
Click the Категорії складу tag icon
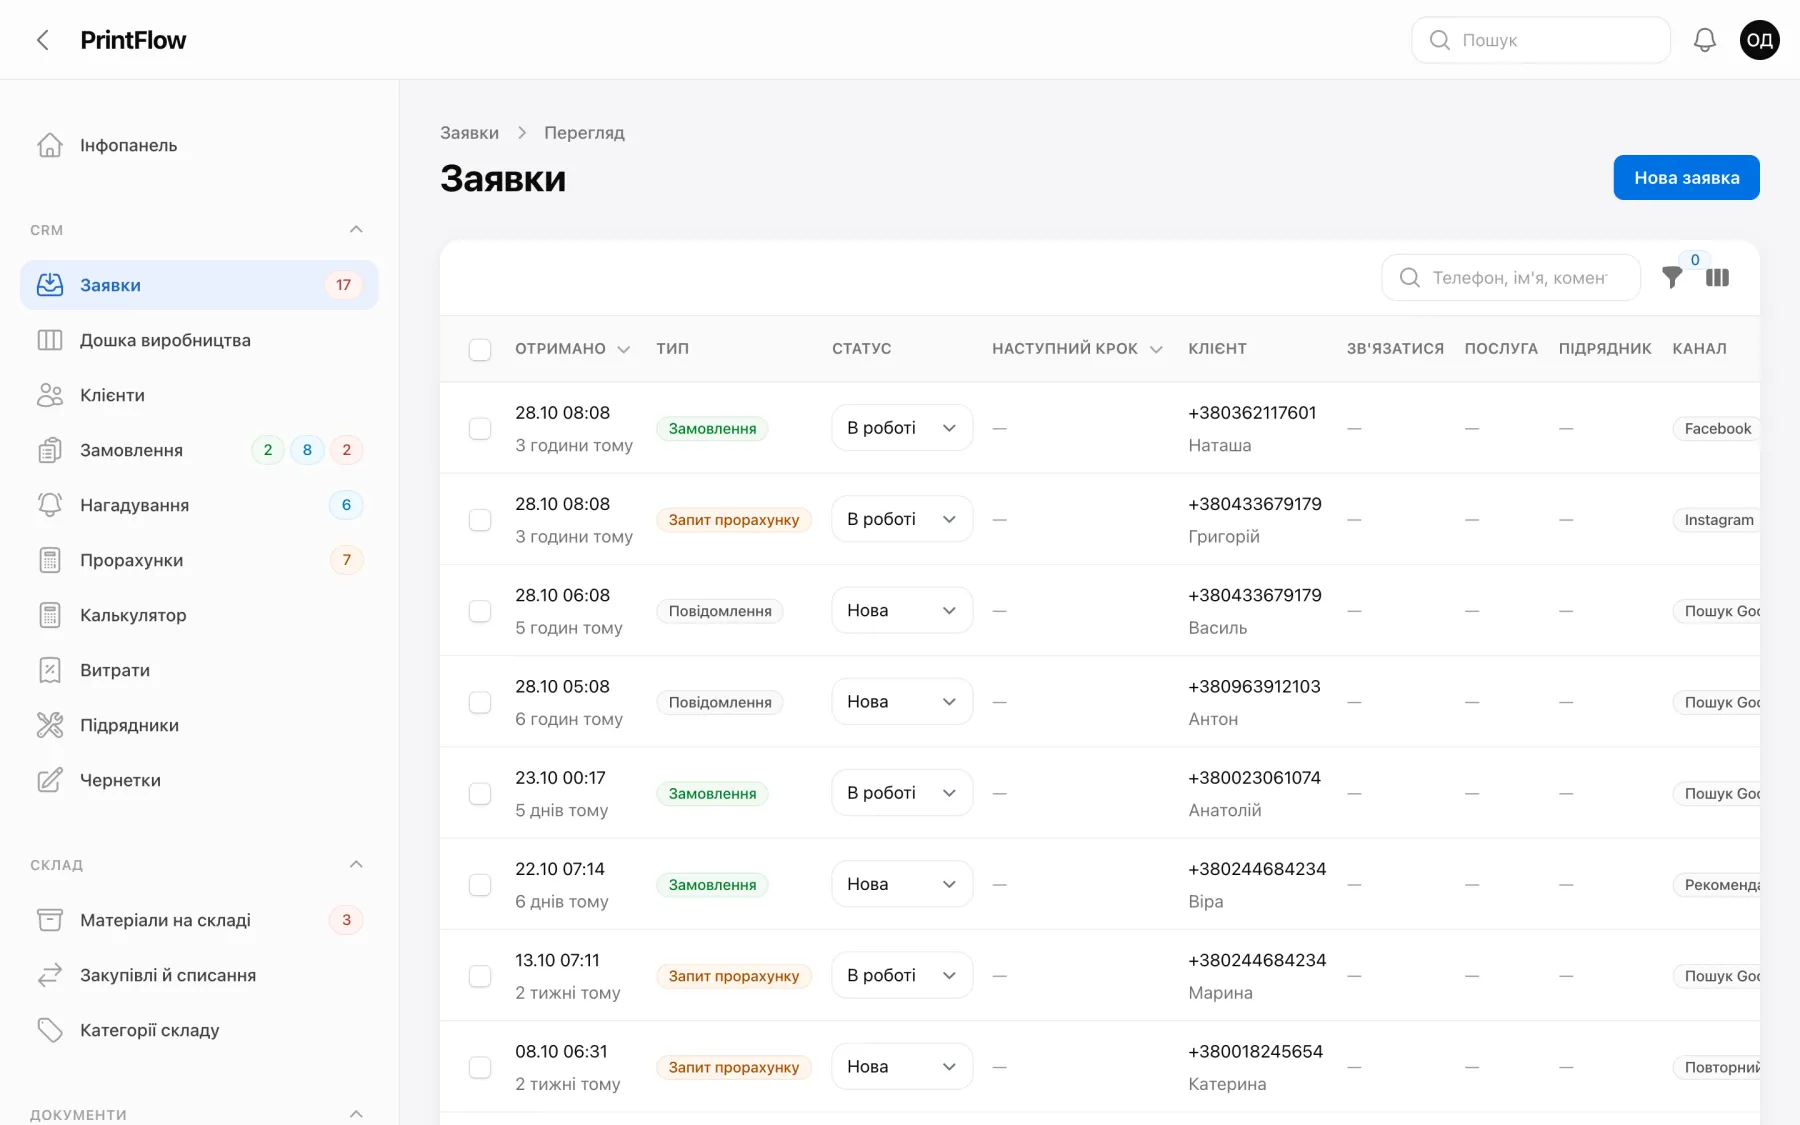click(x=50, y=1030)
